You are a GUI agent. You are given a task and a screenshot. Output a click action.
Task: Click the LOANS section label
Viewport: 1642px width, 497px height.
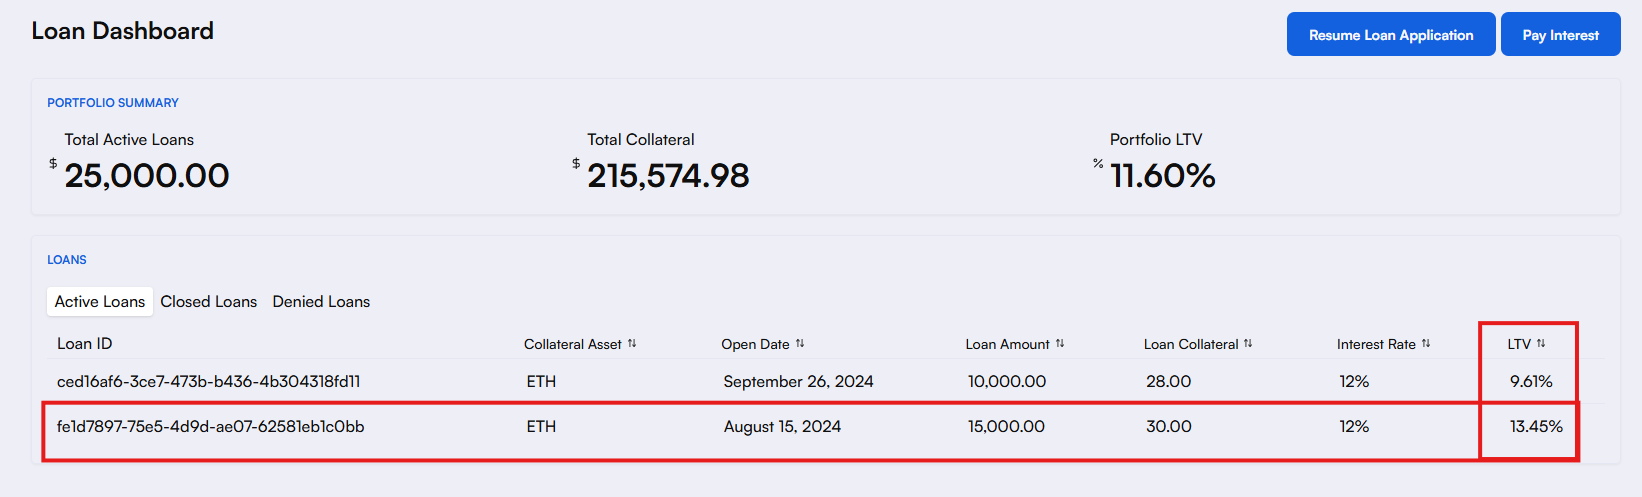click(67, 260)
